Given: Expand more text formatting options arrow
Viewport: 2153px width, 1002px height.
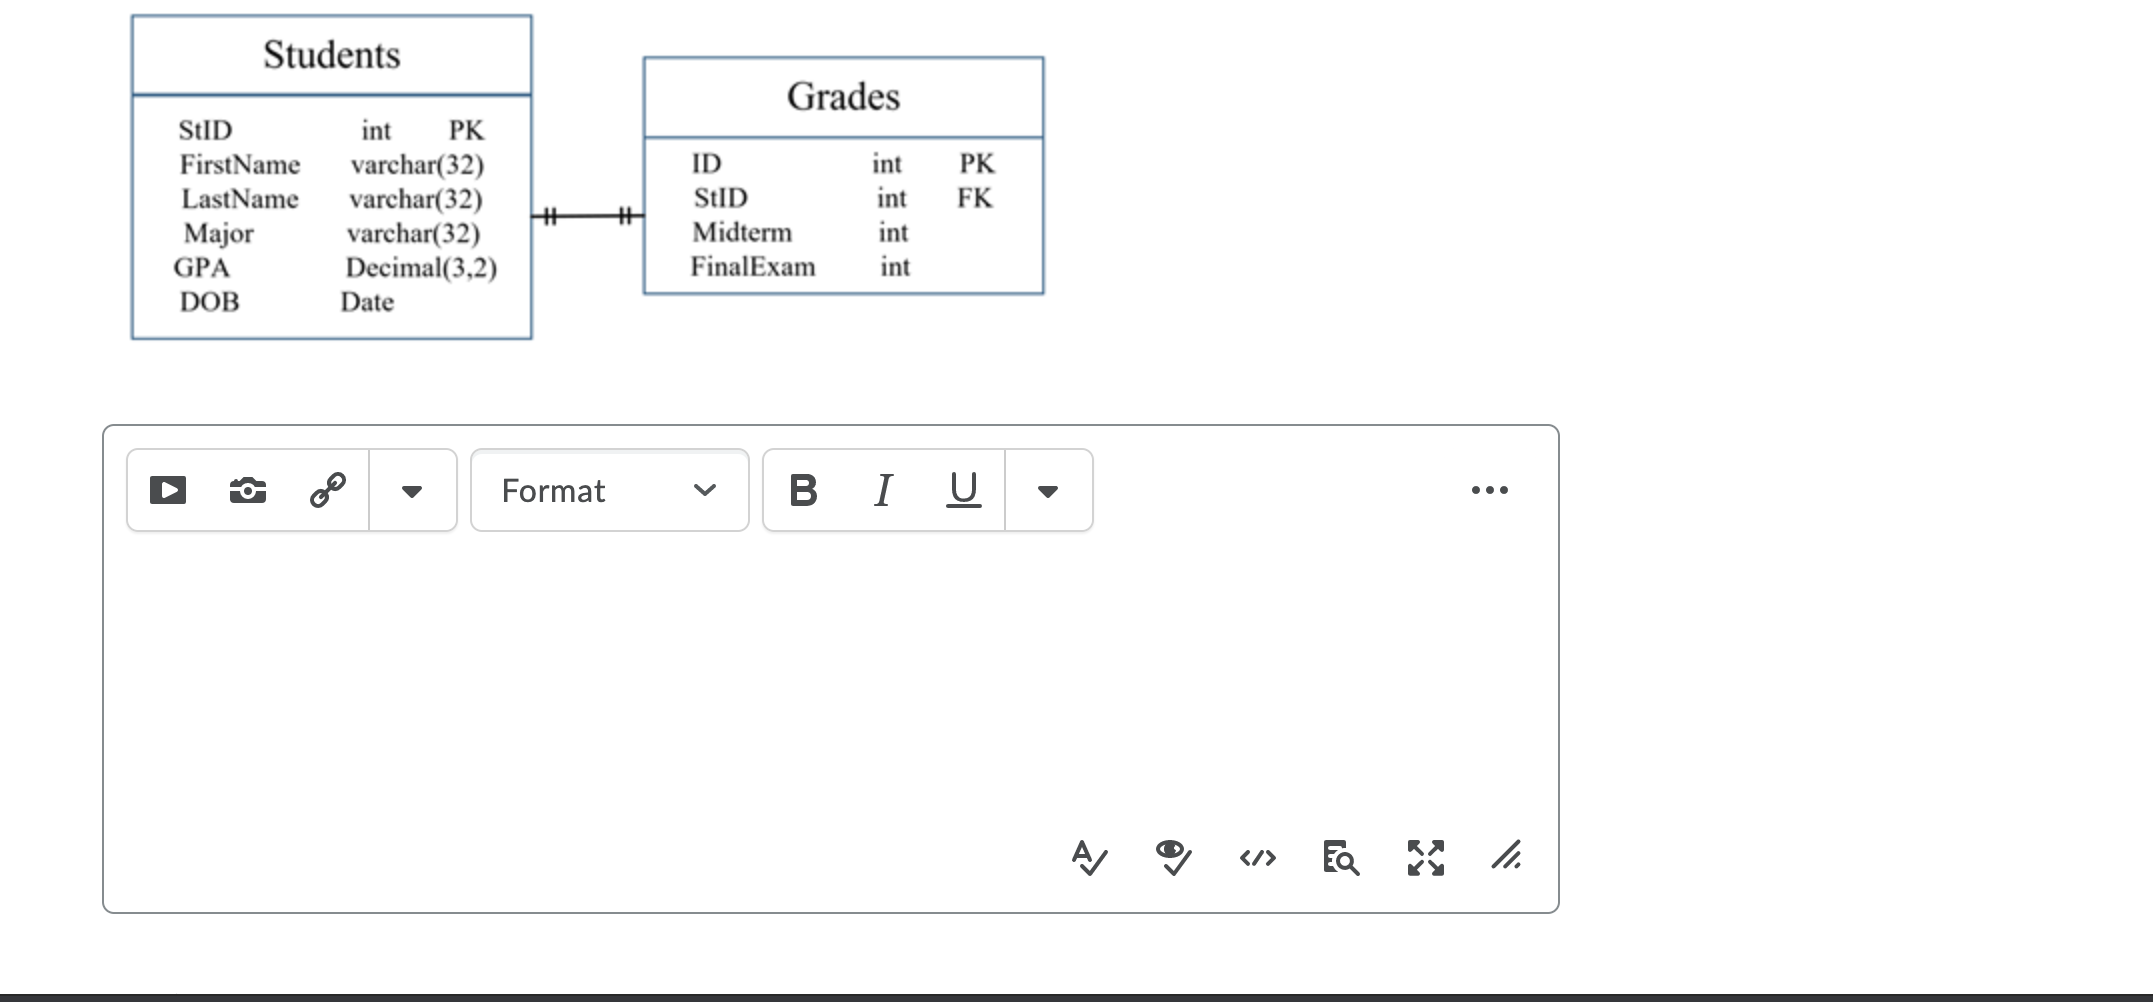Looking at the screenshot, I should point(1048,491).
